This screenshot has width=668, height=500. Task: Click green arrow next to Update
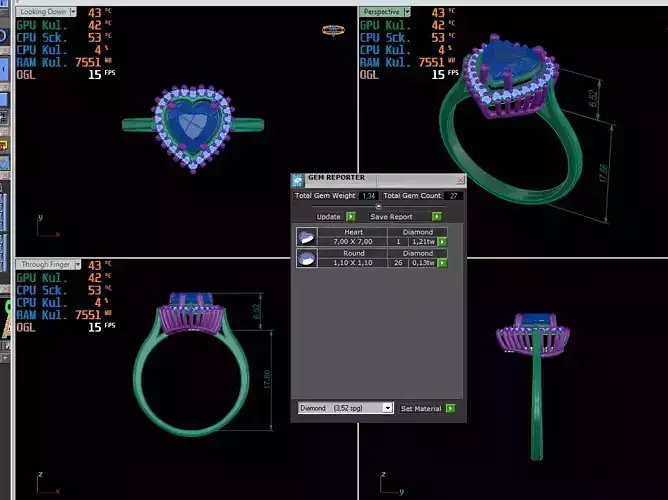point(351,217)
